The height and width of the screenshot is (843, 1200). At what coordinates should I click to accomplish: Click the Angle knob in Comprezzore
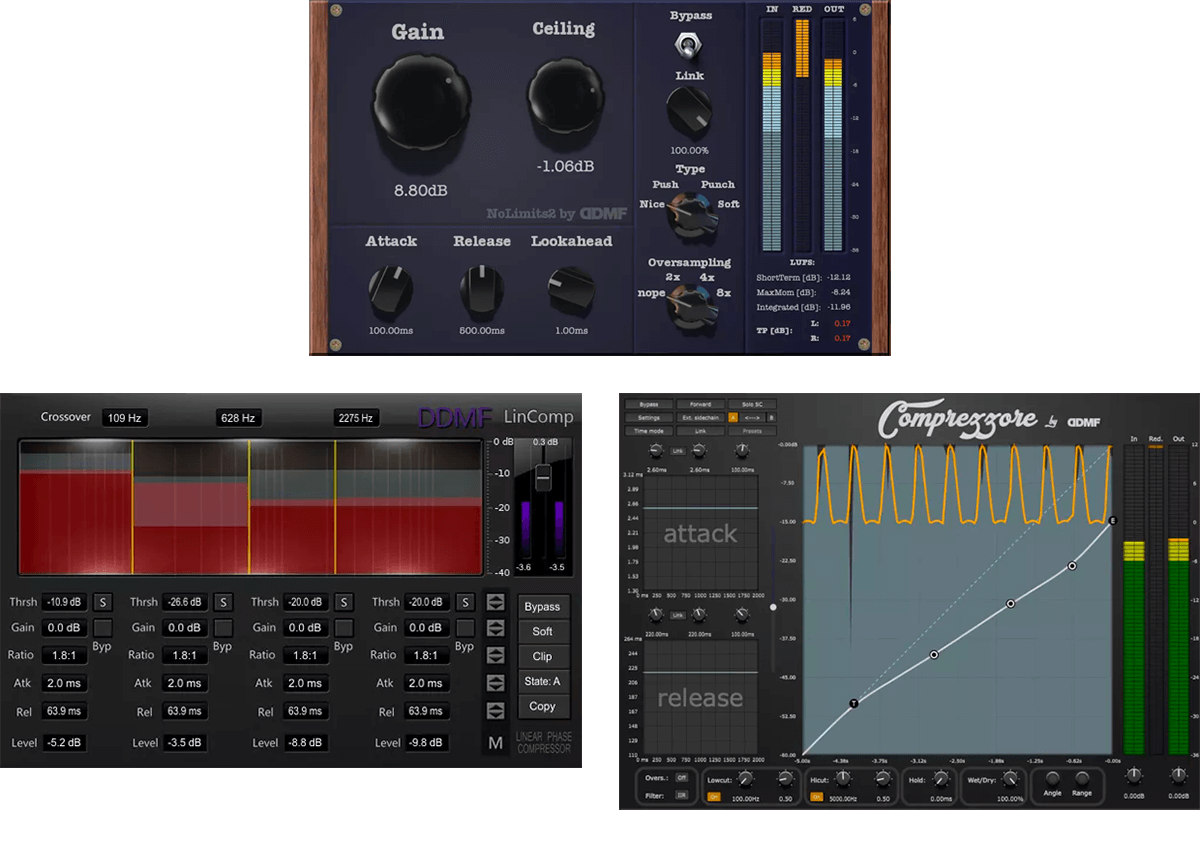point(1052,780)
